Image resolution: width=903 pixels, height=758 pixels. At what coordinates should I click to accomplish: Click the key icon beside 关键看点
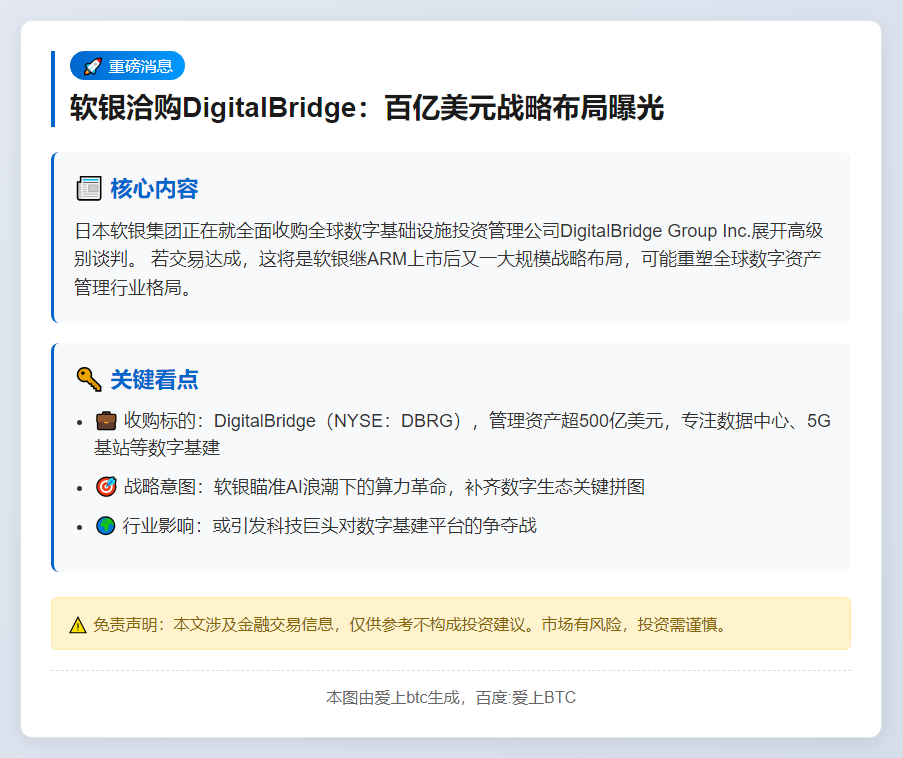(89, 380)
